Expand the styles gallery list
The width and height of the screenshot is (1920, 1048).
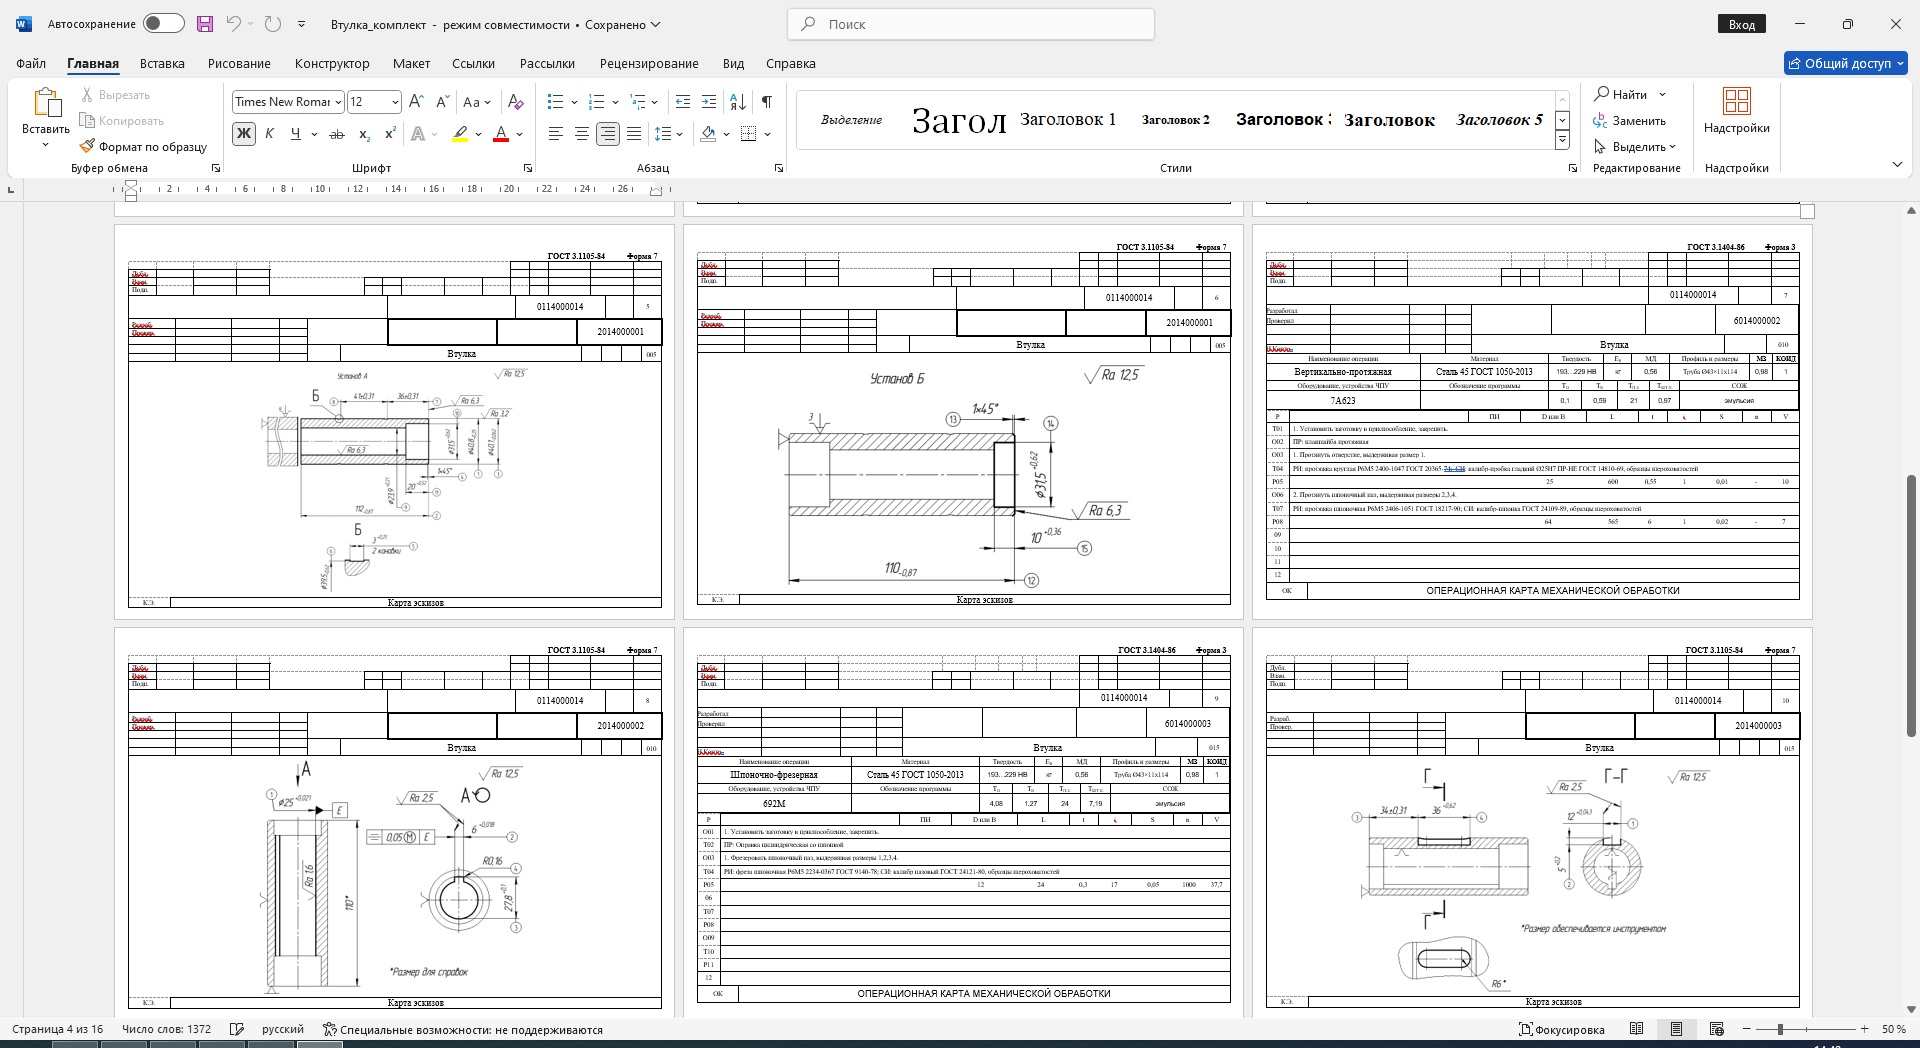[x=1562, y=141]
